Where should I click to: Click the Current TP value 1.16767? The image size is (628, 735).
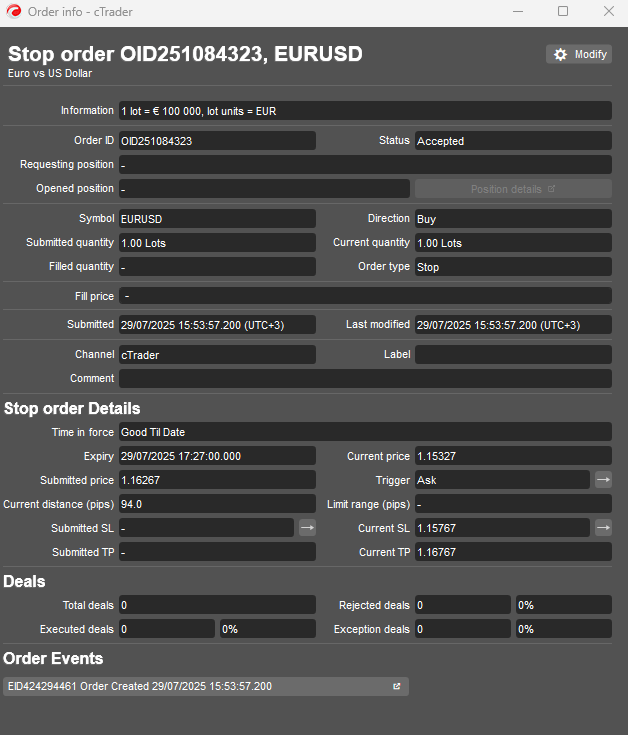point(512,552)
